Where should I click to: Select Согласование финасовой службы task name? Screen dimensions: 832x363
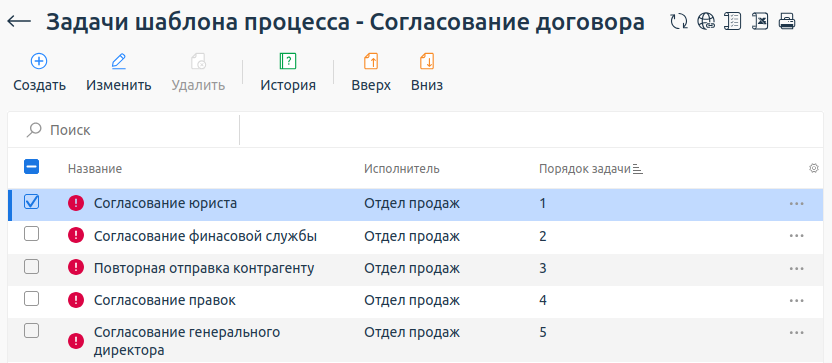205,236
